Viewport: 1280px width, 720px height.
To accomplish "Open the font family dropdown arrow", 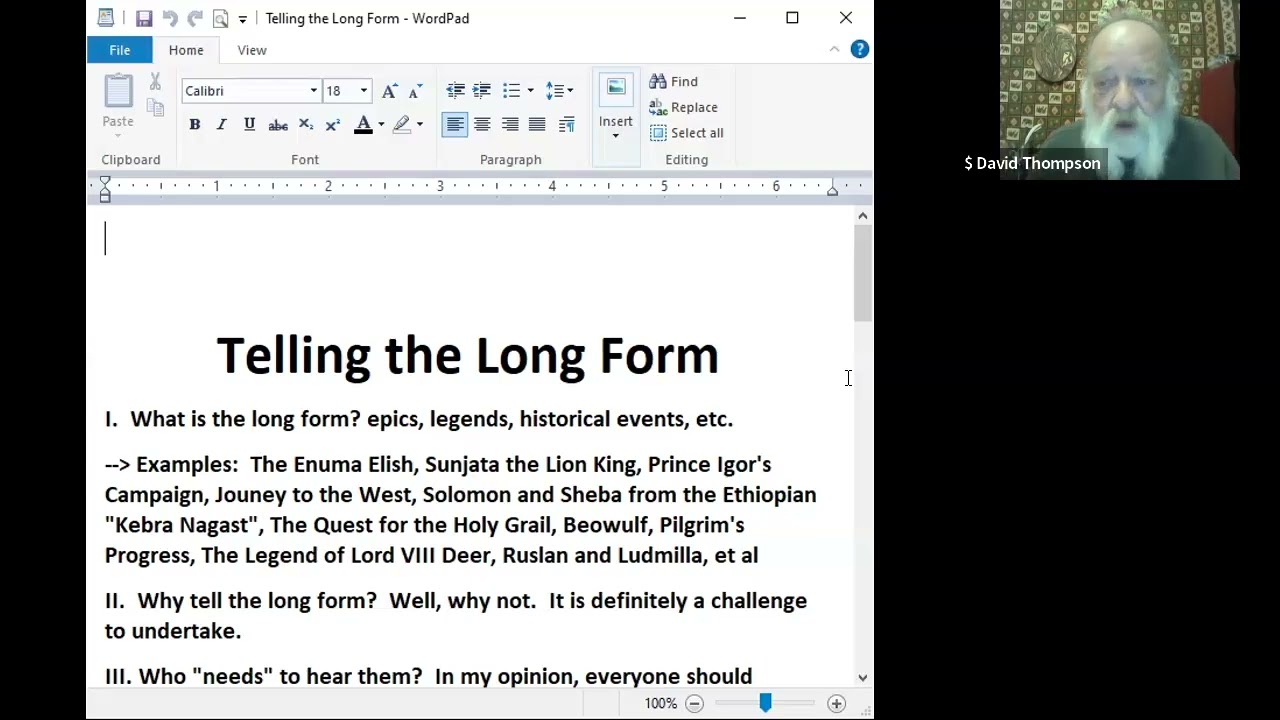I will coord(313,91).
